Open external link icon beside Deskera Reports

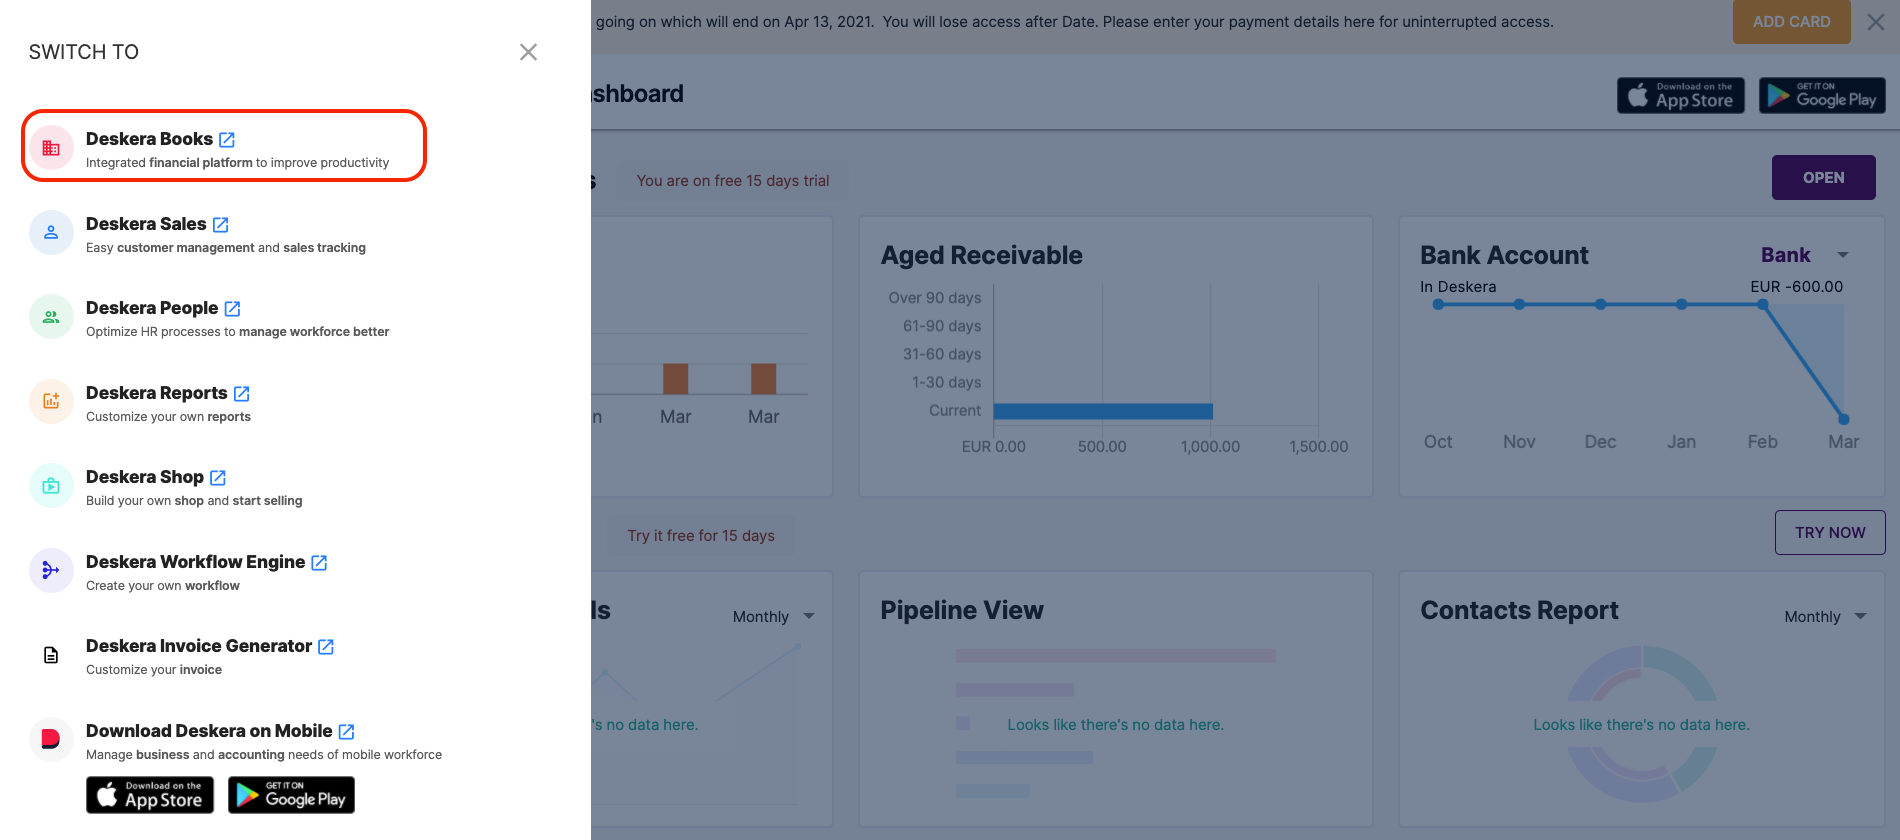pyautogui.click(x=241, y=393)
